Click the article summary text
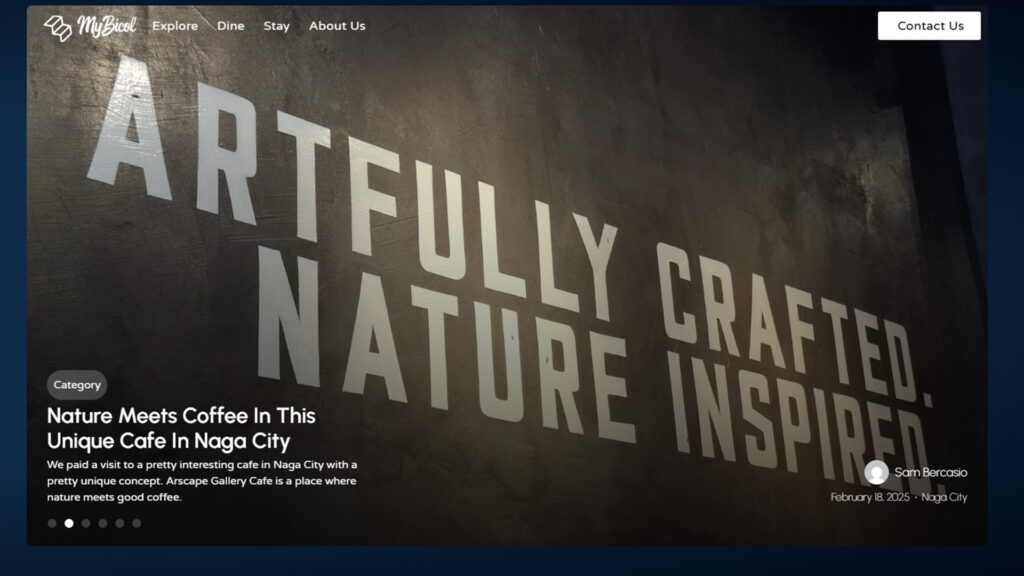This screenshot has width=1024, height=576. (x=202, y=481)
